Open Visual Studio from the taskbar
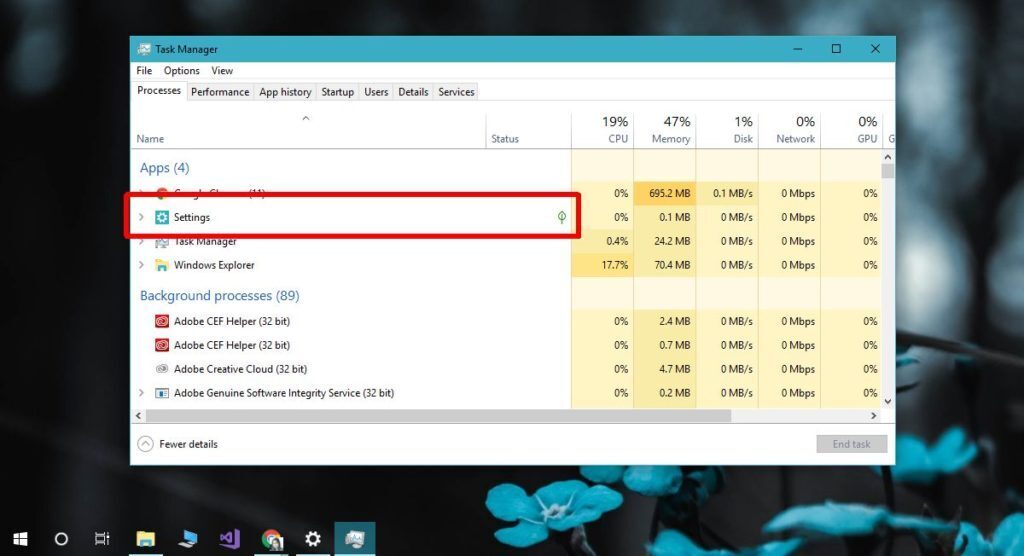 pyautogui.click(x=229, y=539)
